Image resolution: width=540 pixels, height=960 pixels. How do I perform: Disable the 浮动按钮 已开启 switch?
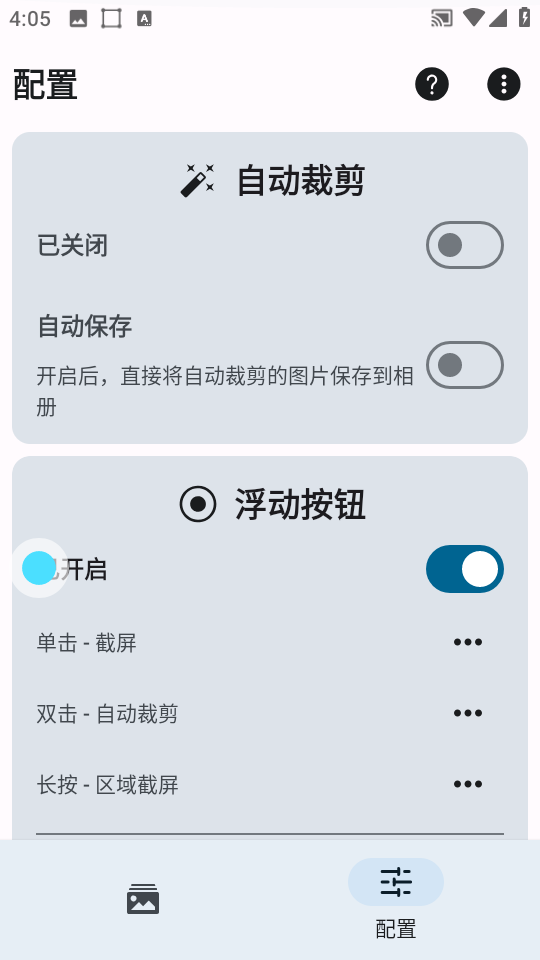tap(465, 569)
